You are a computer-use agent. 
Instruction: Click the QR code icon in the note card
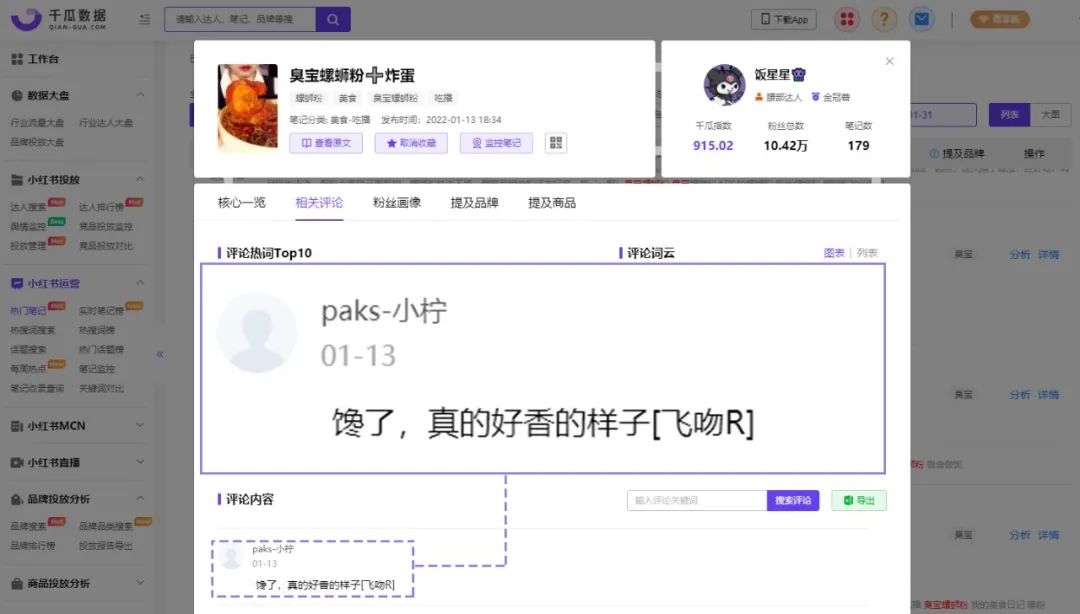(x=556, y=142)
